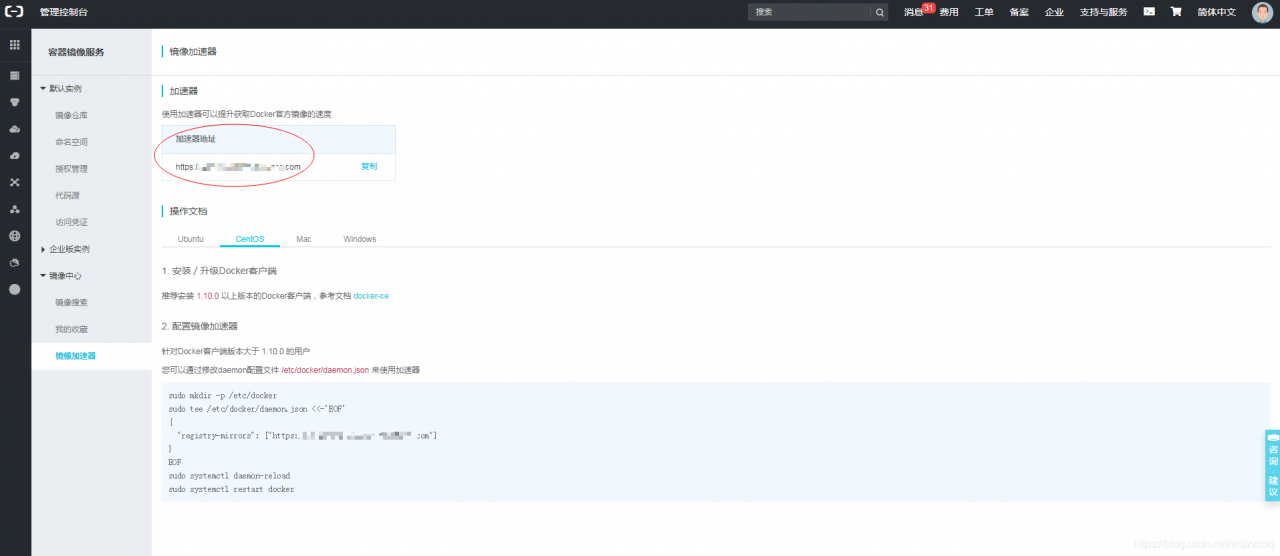This screenshot has width=1280, height=556.
Task: Go to 我的收藏 in sidebar
Action: (x=72, y=329)
